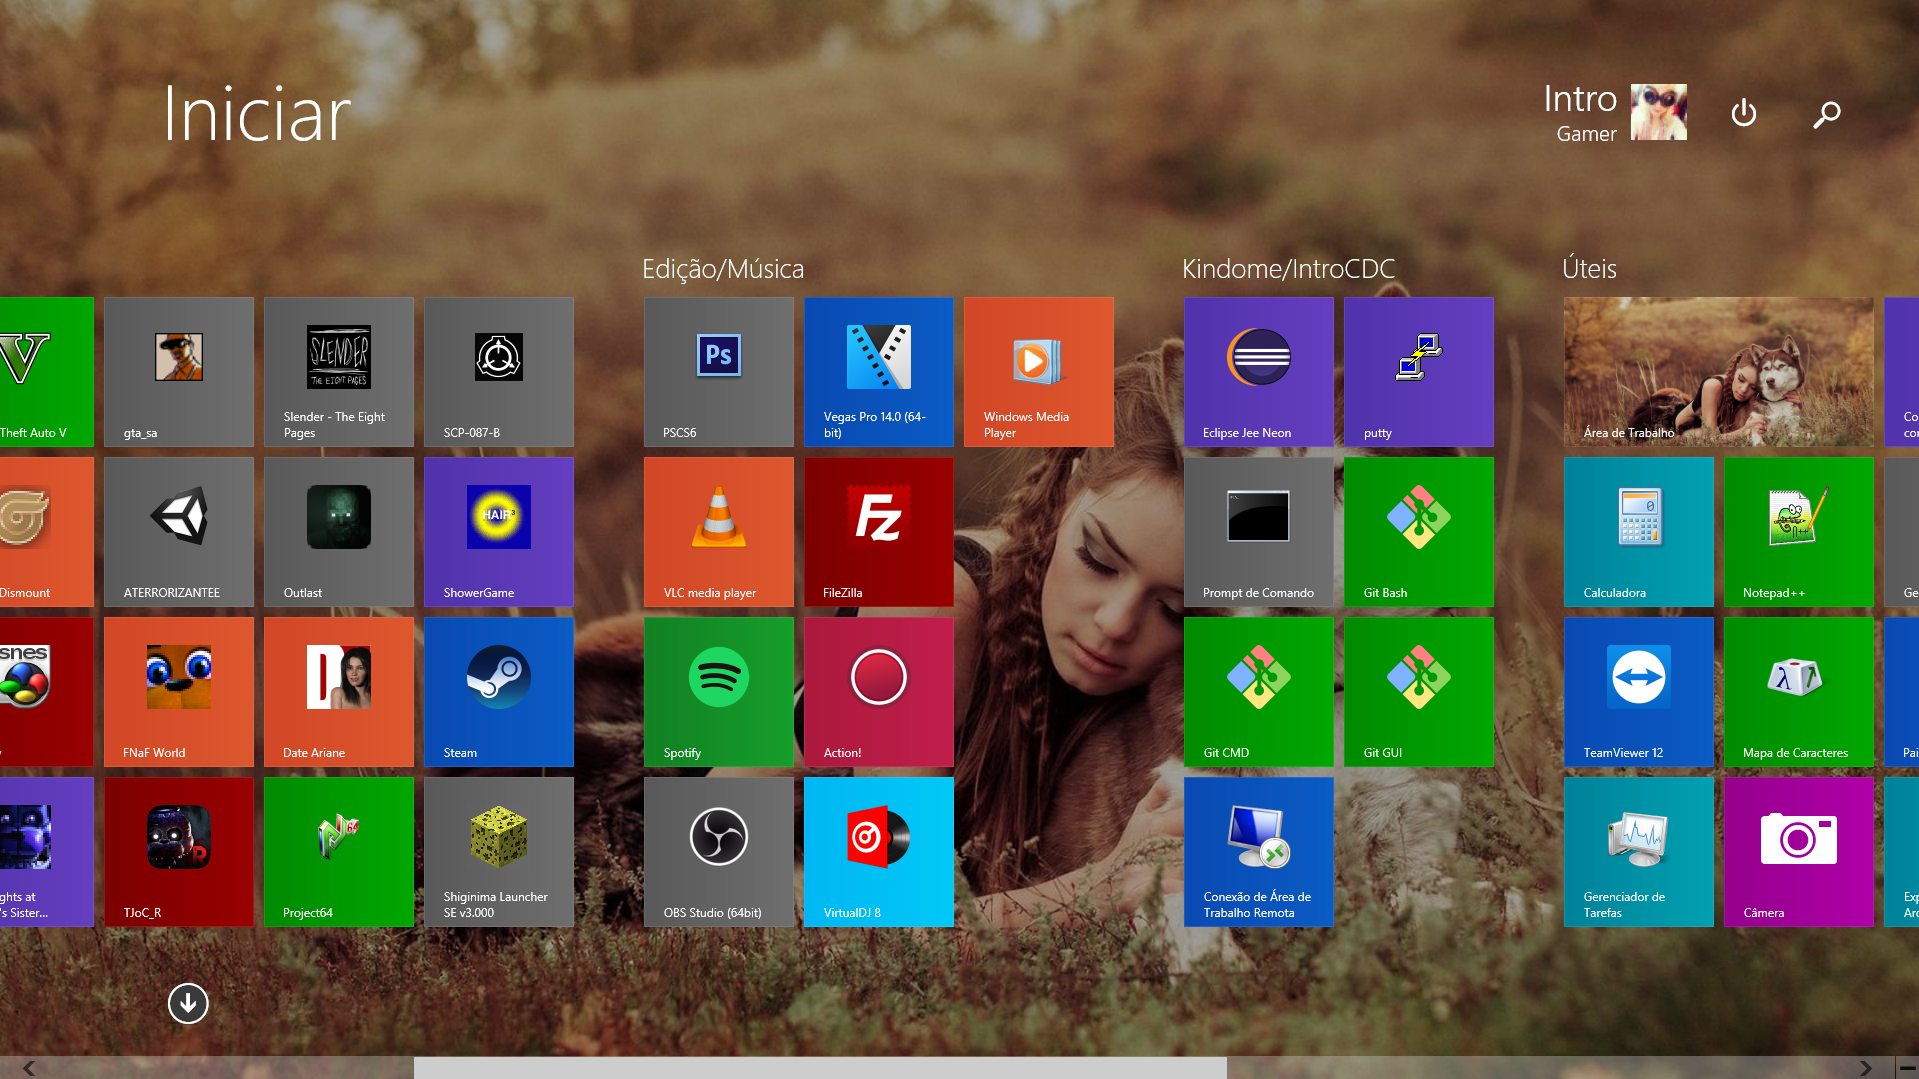Open the putty tile
Image resolution: width=1919 pixels, height=1079 pixels.
pyautogui.click(x=1419, y=372)
